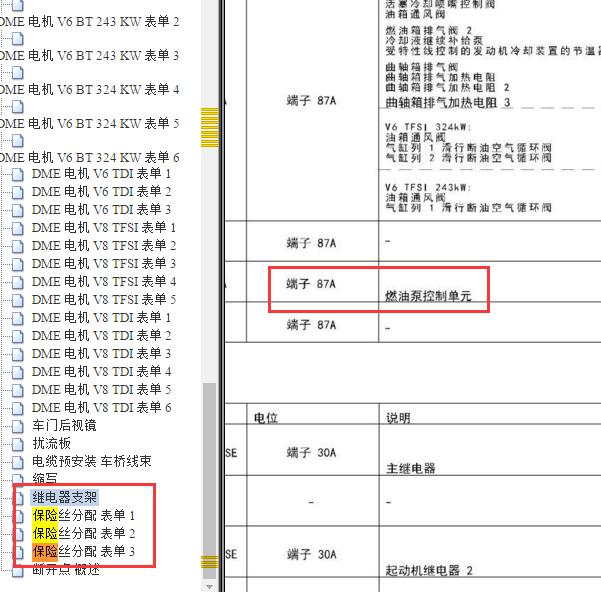
Task: Select 车门后视镜 in the tree
Action: pyautogui.click(x=64, y=425)
